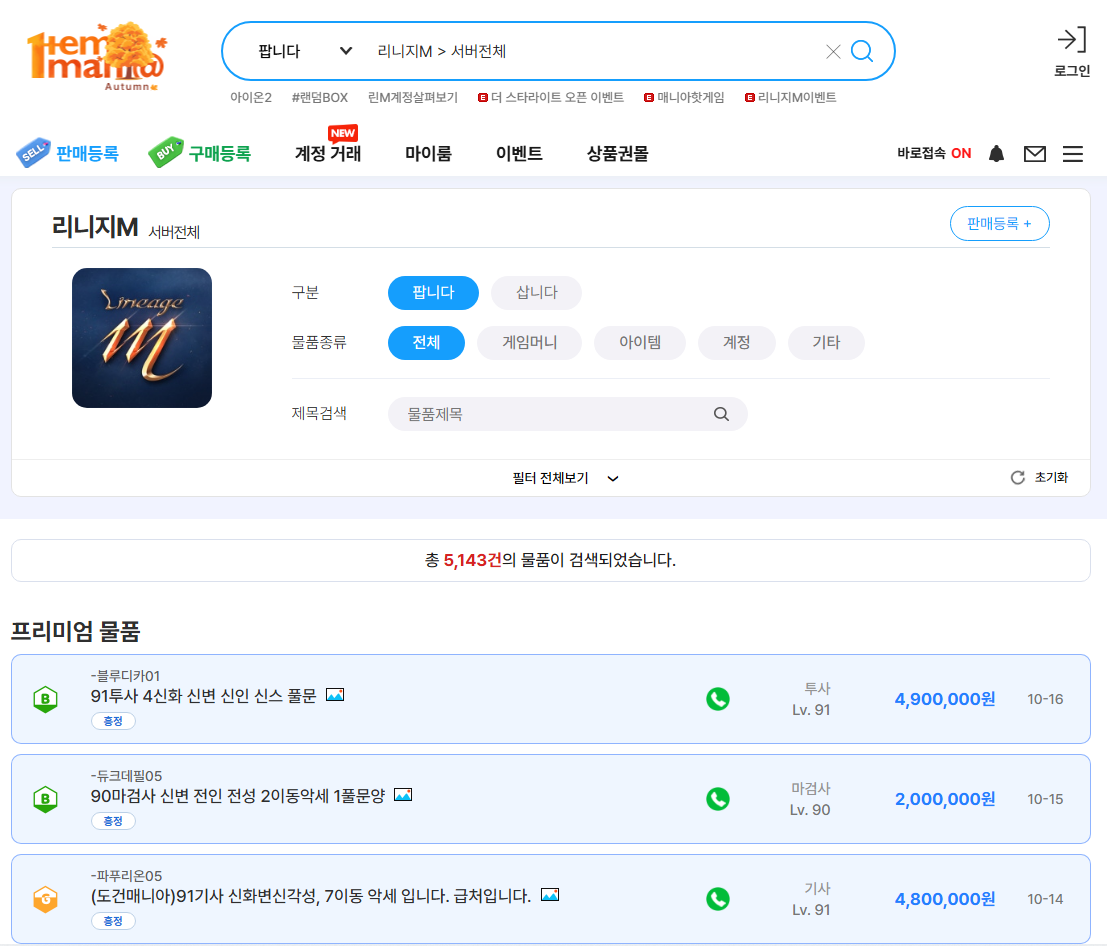Select 게임머니 item type
Viewport: 1107px width, 946px height.
[x=529, y=342]
